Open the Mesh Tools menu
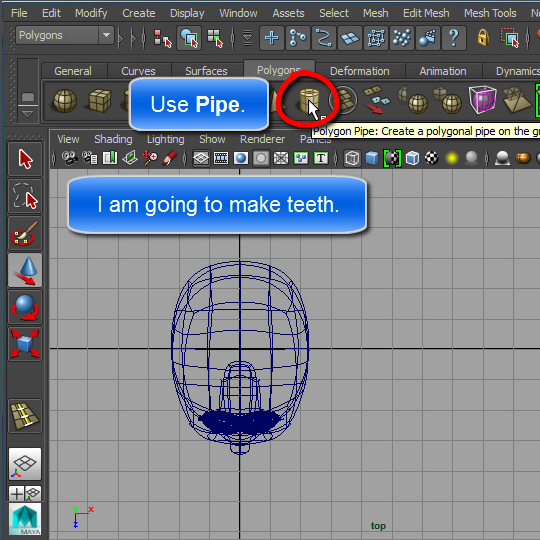The height and width of the screenshot is (540, 540). (490, 13)
